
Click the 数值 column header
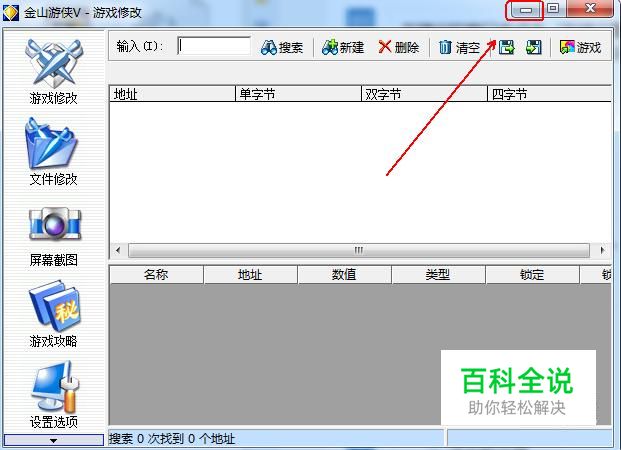344,275
